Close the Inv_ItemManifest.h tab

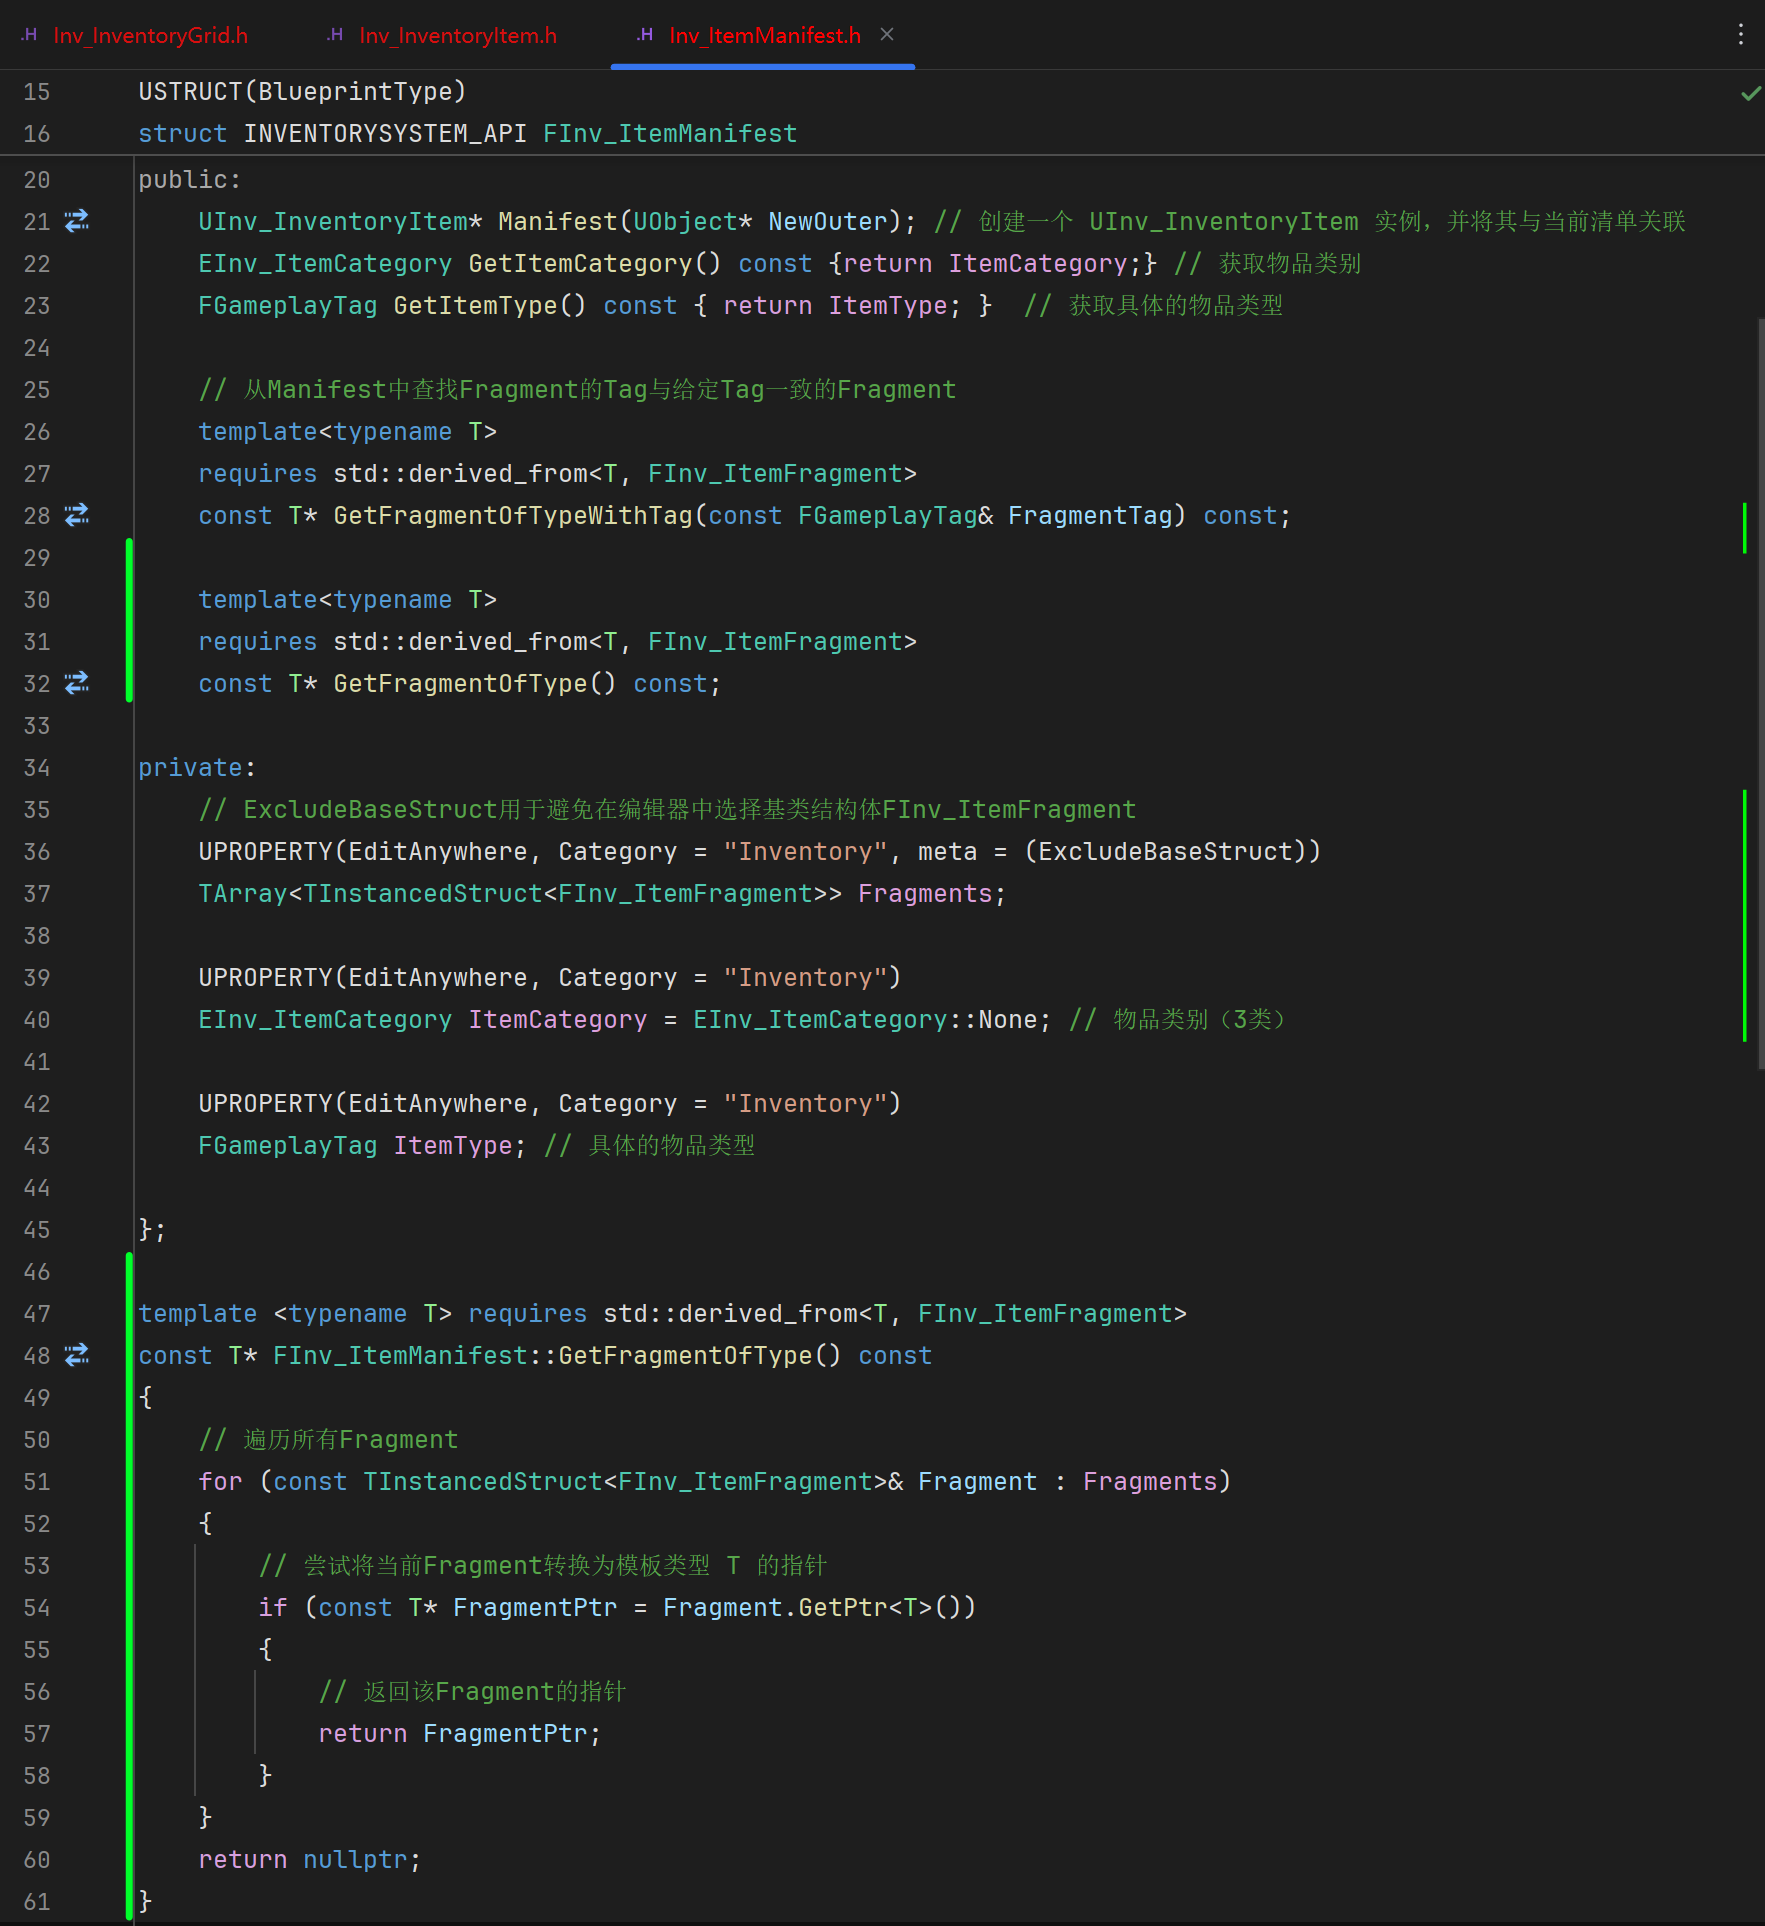887,35
